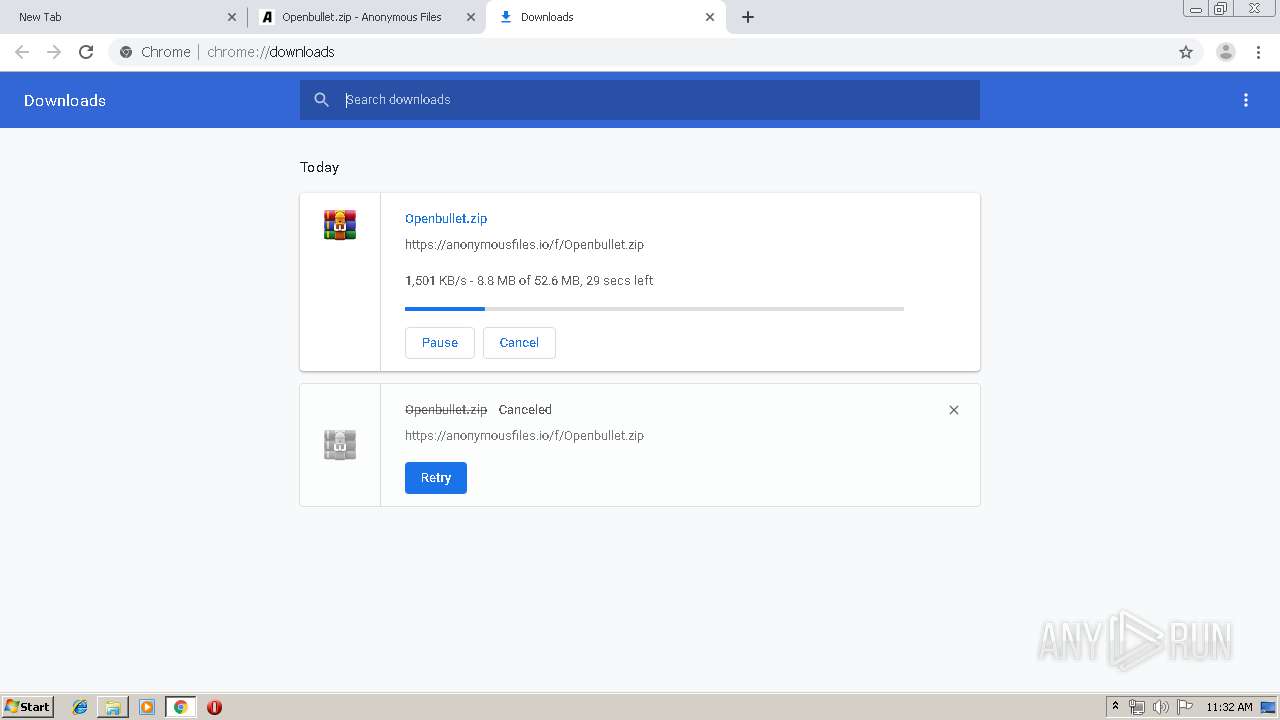Click the Show desktop tray icon

pyautogui.click(x=1269, y=707)
